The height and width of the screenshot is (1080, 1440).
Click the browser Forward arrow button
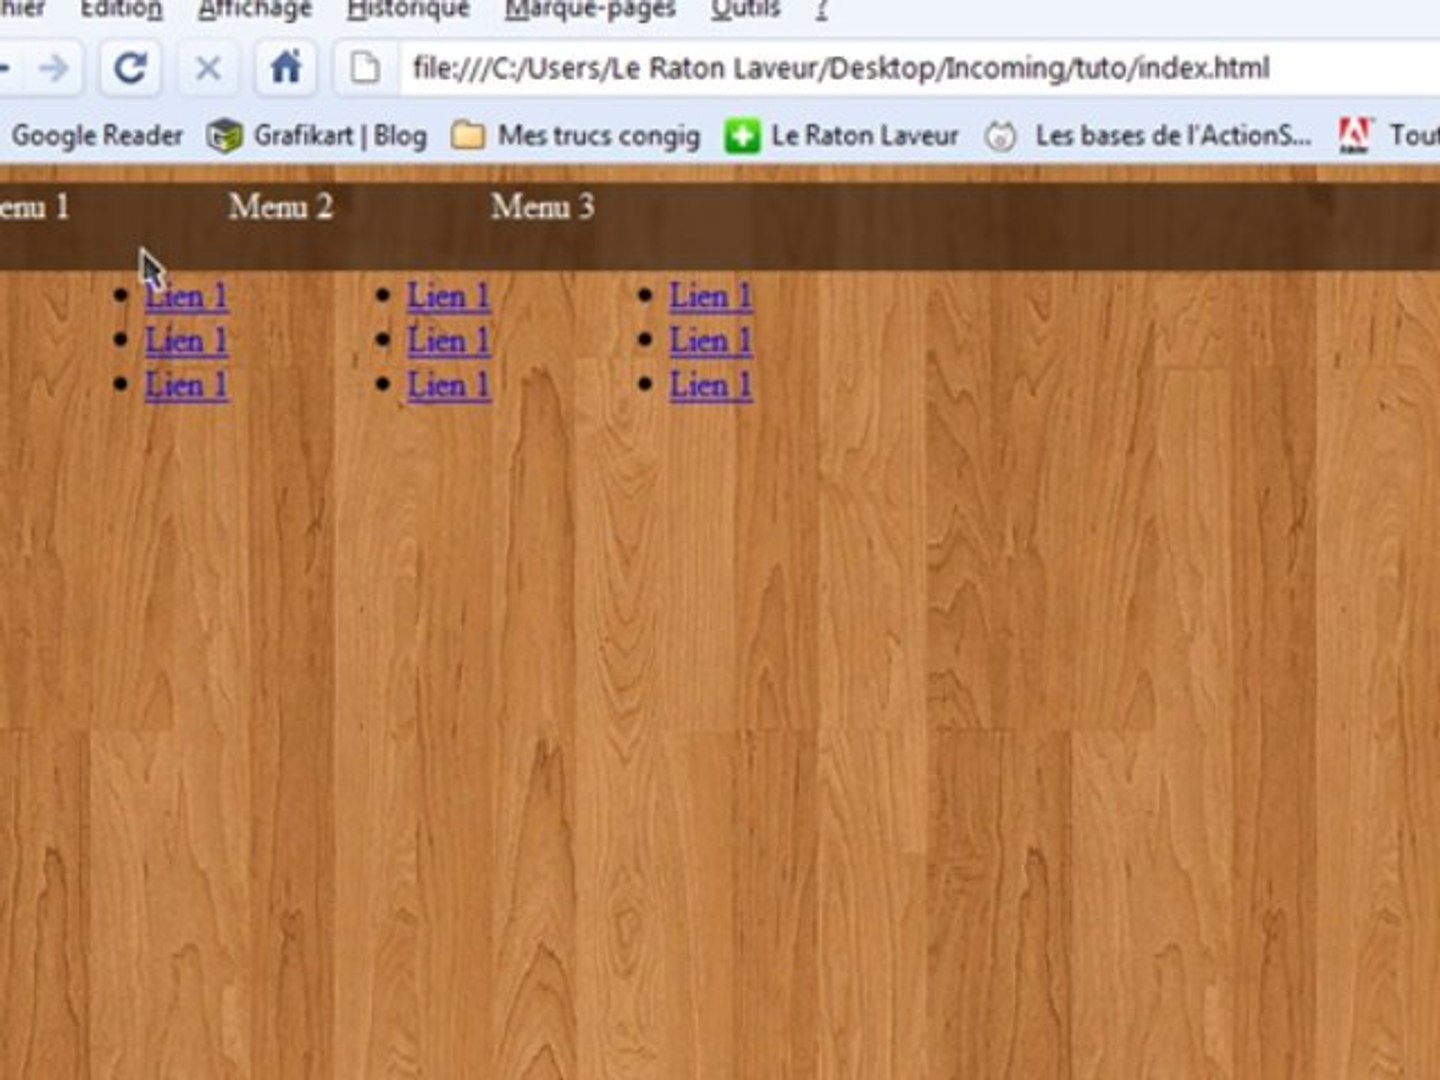[x=54, y=68]
